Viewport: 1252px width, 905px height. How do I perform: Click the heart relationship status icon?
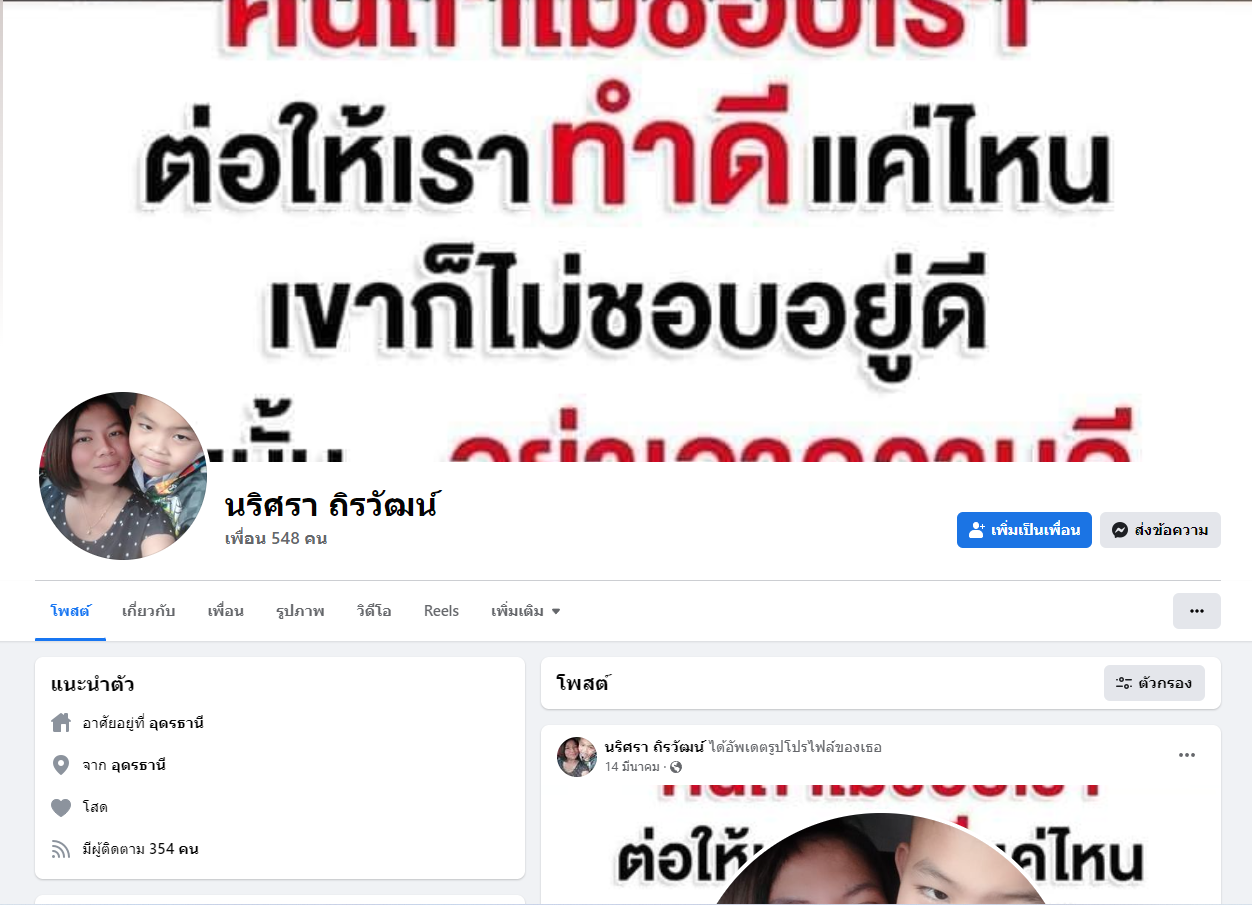click(61, 807)
